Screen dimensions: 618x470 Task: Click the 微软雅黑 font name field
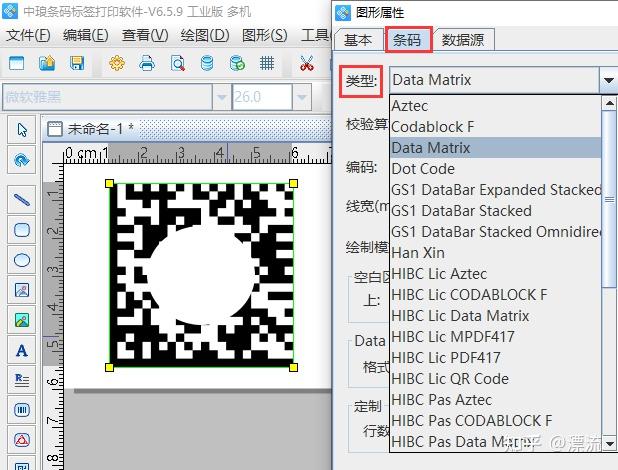coord(107,97)
